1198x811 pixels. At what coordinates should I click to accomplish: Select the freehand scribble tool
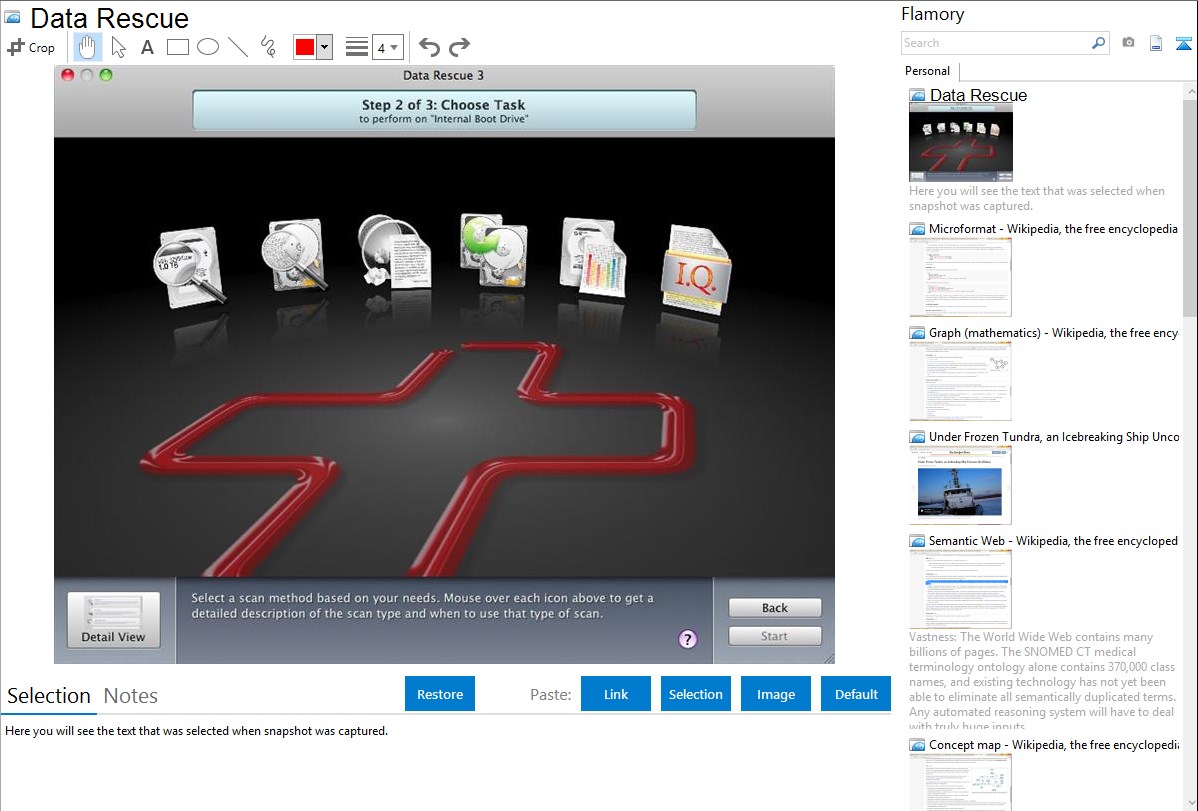pos(268,47)
